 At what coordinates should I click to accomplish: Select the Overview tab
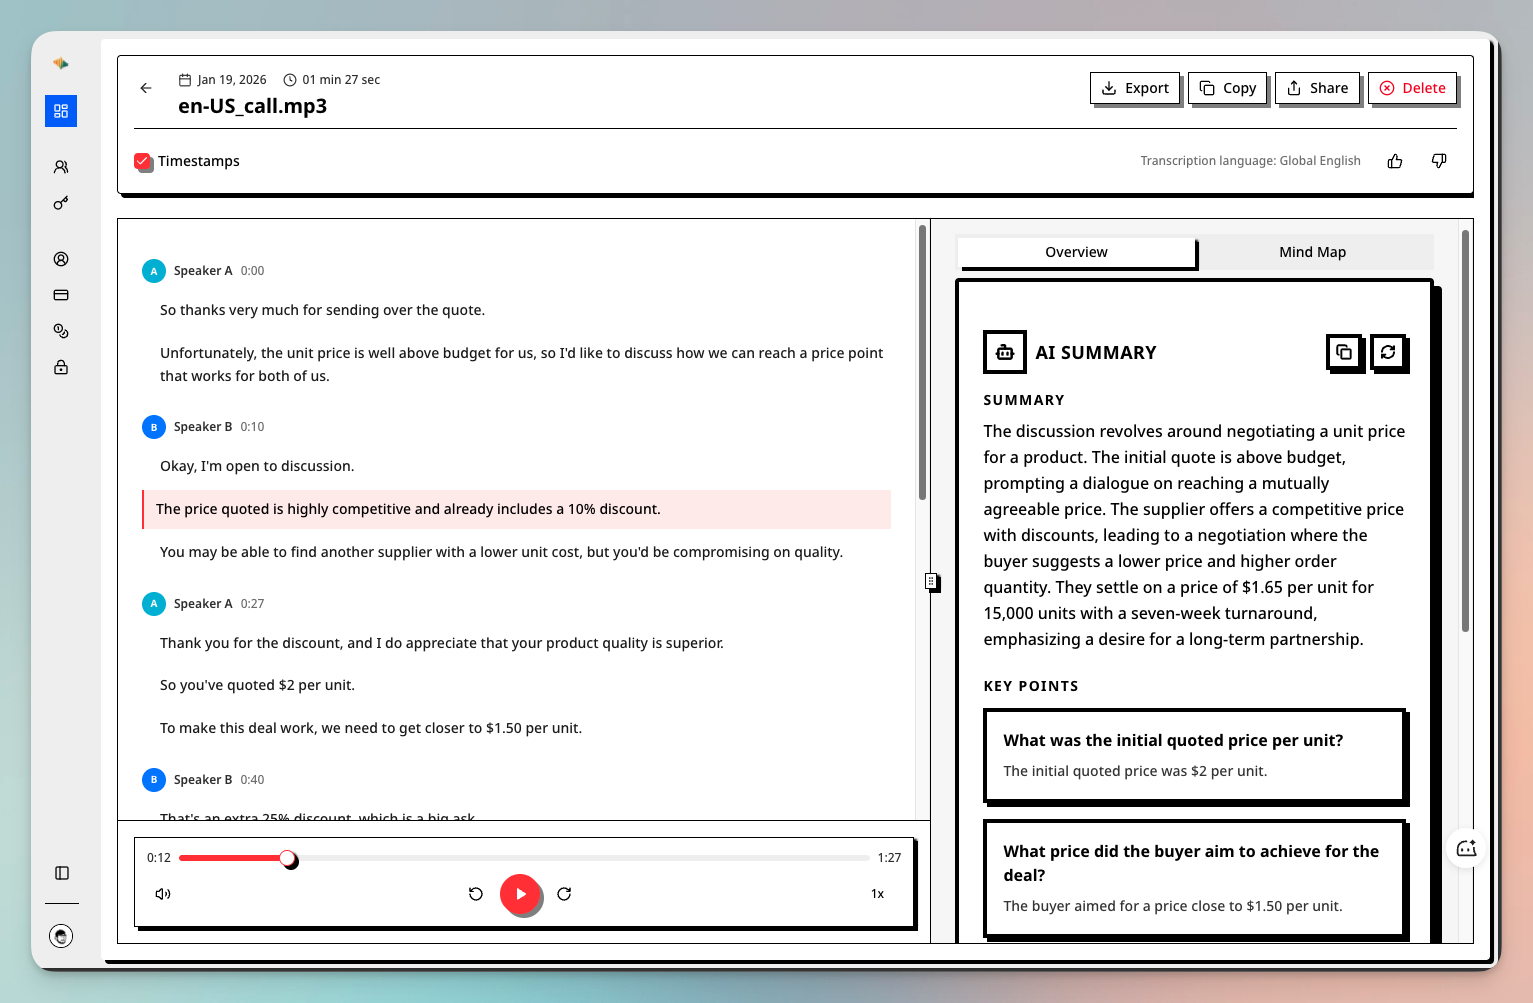[1076, 252]
